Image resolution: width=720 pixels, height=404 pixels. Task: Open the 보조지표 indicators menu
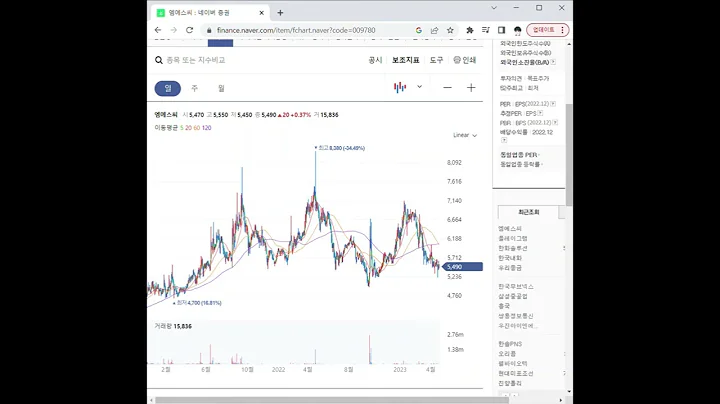pos(405,60)
